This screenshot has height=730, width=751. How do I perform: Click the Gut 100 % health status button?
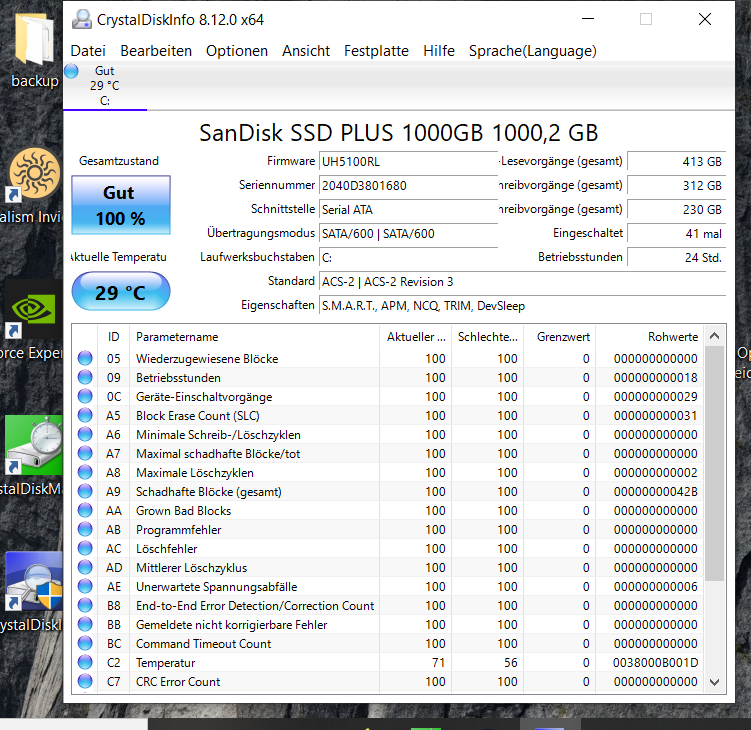coord(121,205)
